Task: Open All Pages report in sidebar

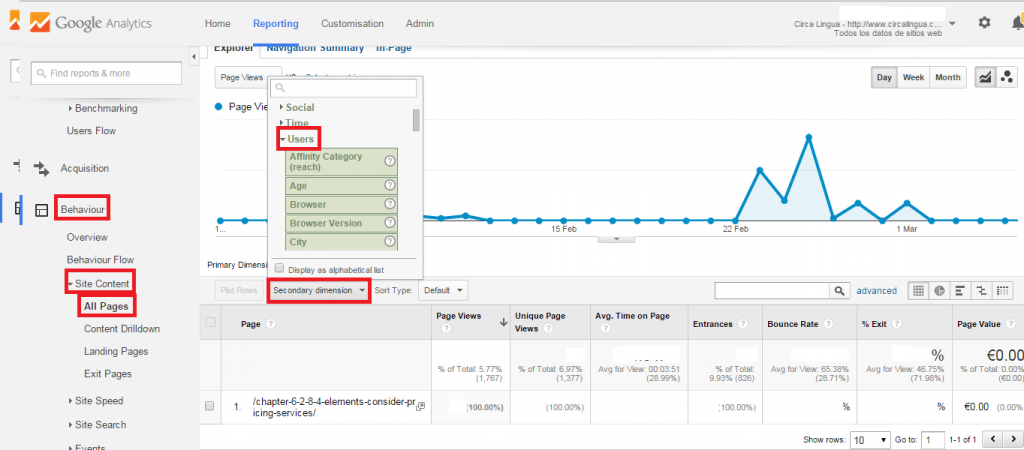Action: coord(106,306)
